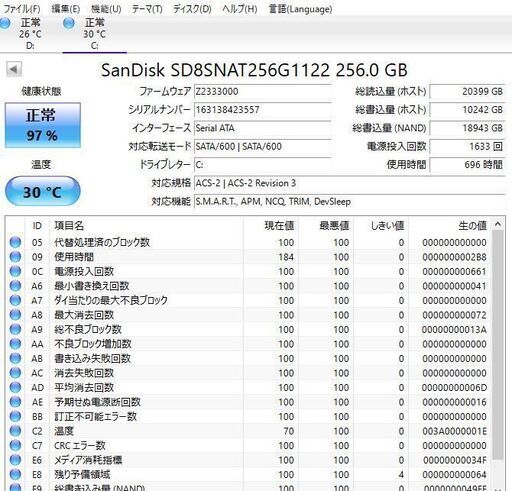Select the 予期せぬ電源断回数 attribute name
This screenshot has width=512, height=491.
coord(97,402)
